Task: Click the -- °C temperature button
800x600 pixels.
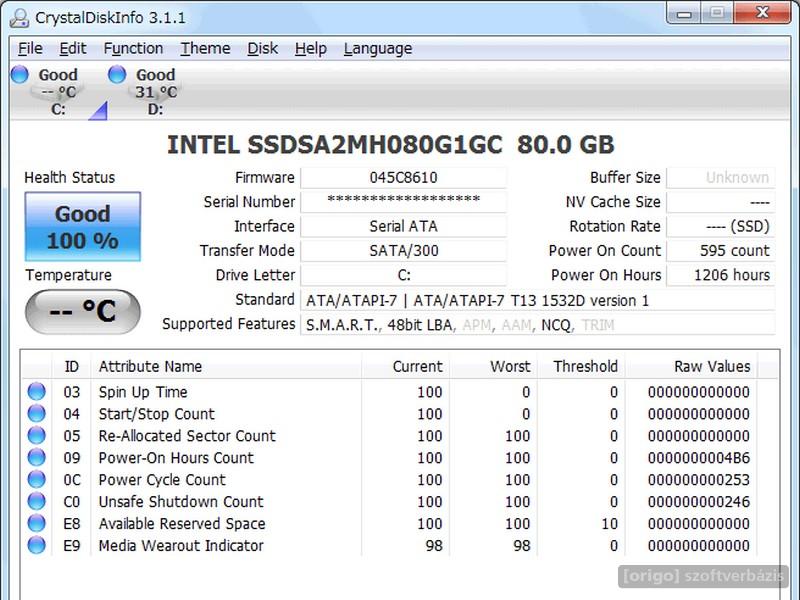Action: (83, 312)
